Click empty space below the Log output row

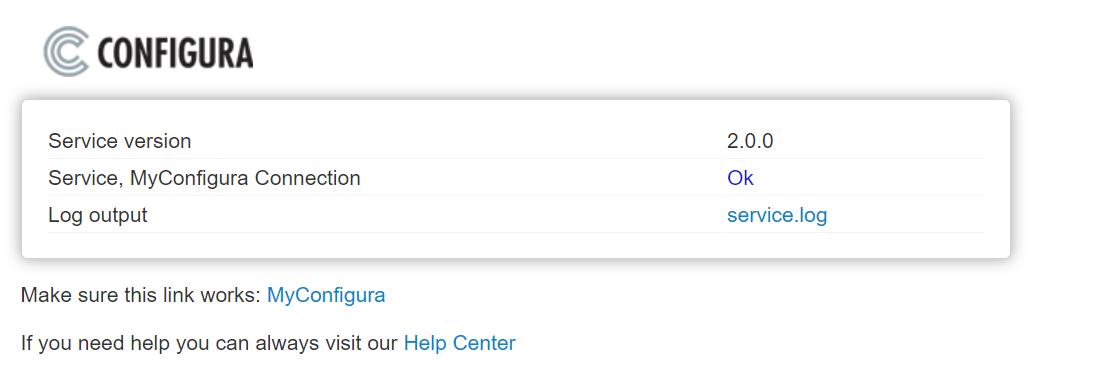(516, 245)
